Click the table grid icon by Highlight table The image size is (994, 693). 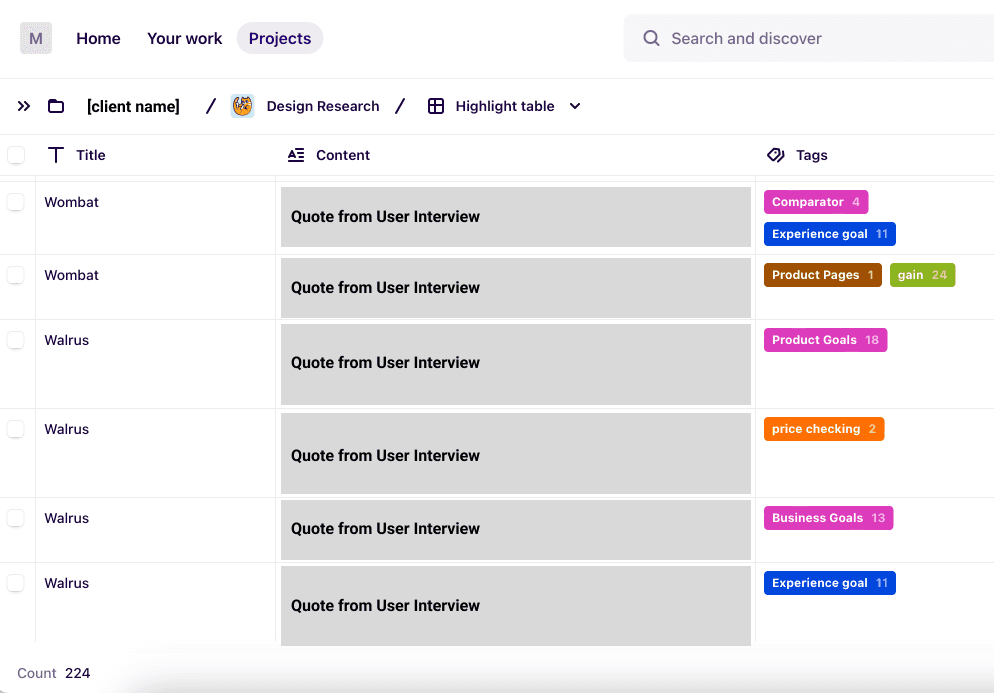tap(436, 106)
